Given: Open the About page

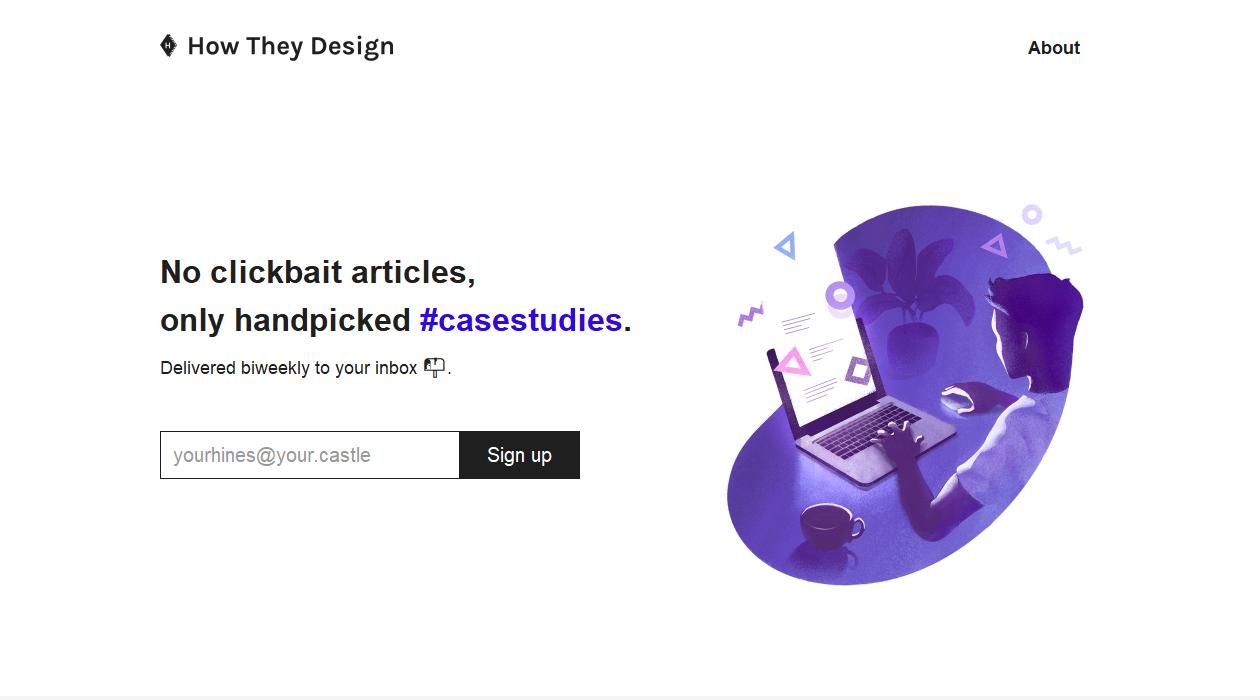Looking at the screenshot, I should [x=1053, y=48].
